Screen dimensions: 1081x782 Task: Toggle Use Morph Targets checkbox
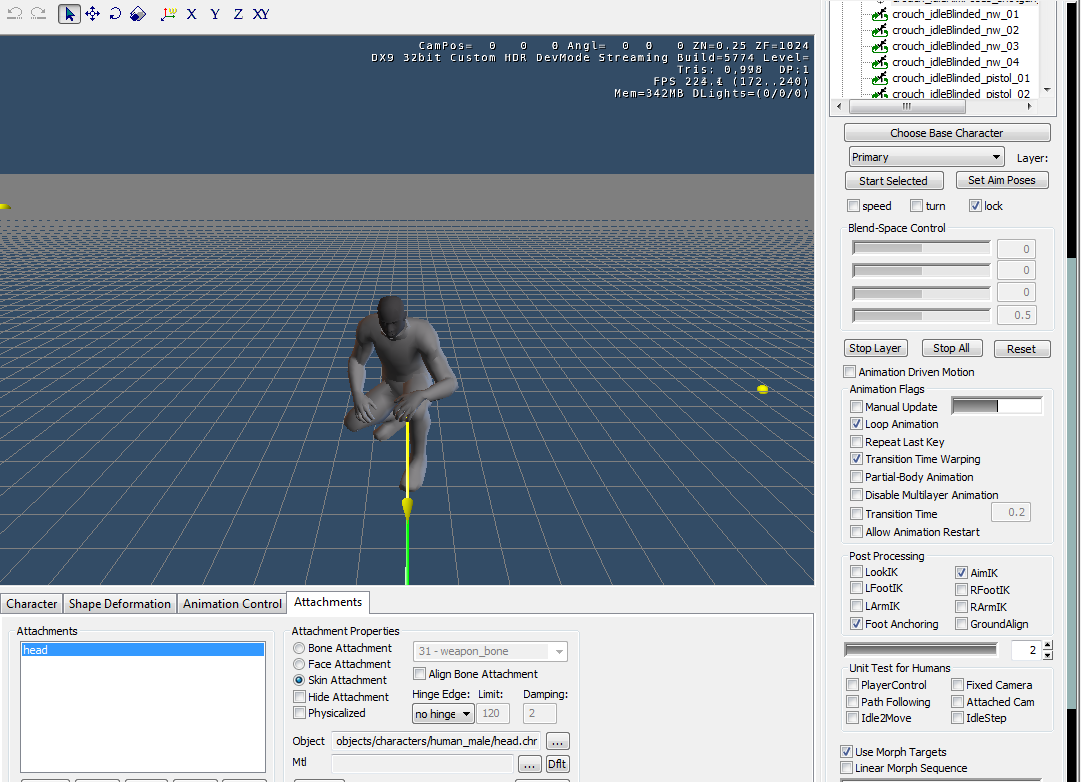[x=847, y=752]
